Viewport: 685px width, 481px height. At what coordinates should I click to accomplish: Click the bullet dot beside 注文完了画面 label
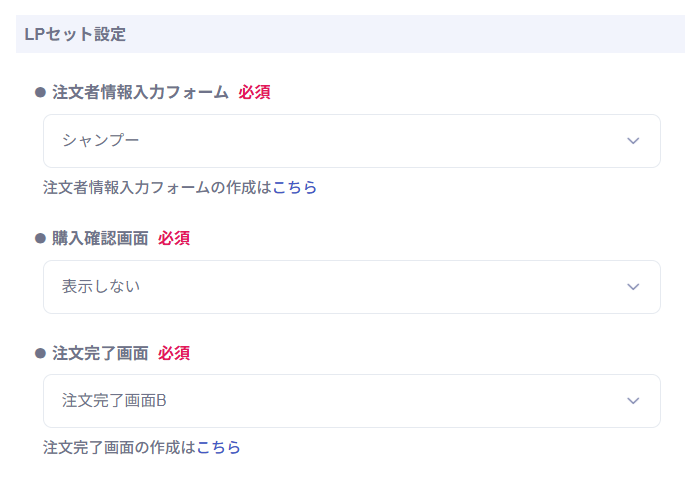coord(40,353)
